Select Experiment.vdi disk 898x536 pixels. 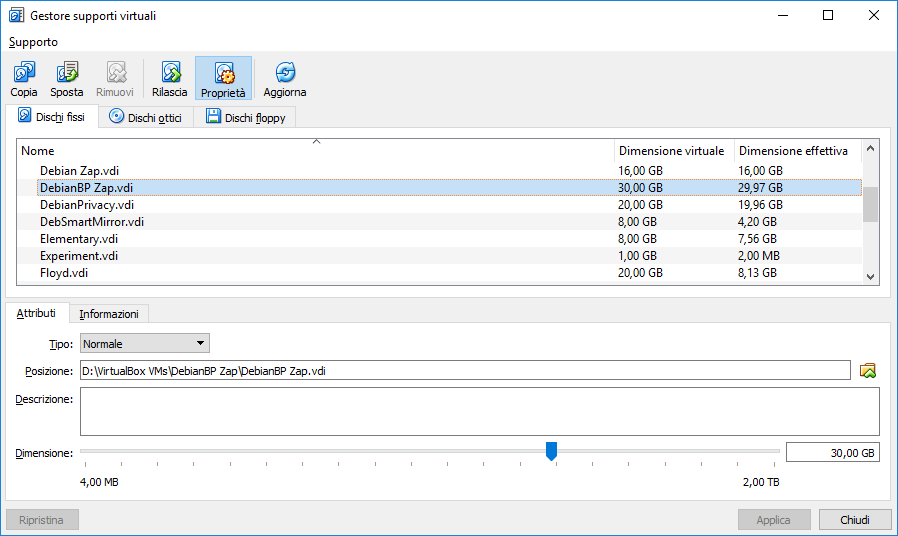click(x=439, y=256)
